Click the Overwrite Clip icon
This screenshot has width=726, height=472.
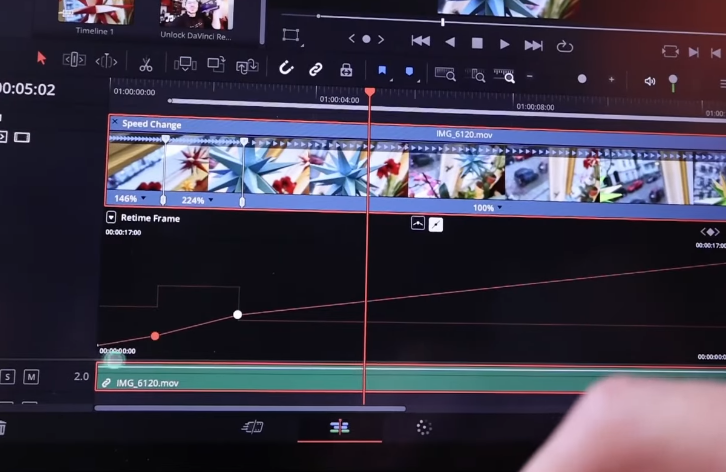216,64
